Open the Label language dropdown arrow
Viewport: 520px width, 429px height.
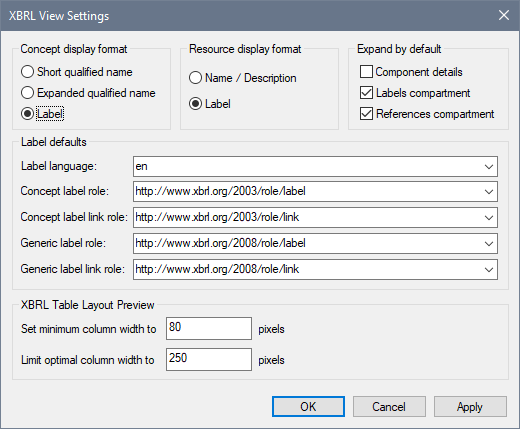click(489, 166)
